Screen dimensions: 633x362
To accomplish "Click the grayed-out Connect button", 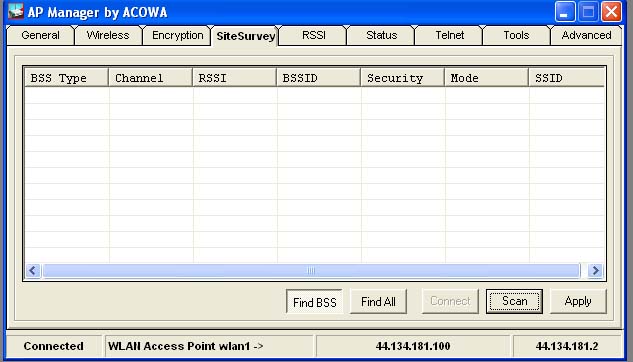I will [450, 301].
